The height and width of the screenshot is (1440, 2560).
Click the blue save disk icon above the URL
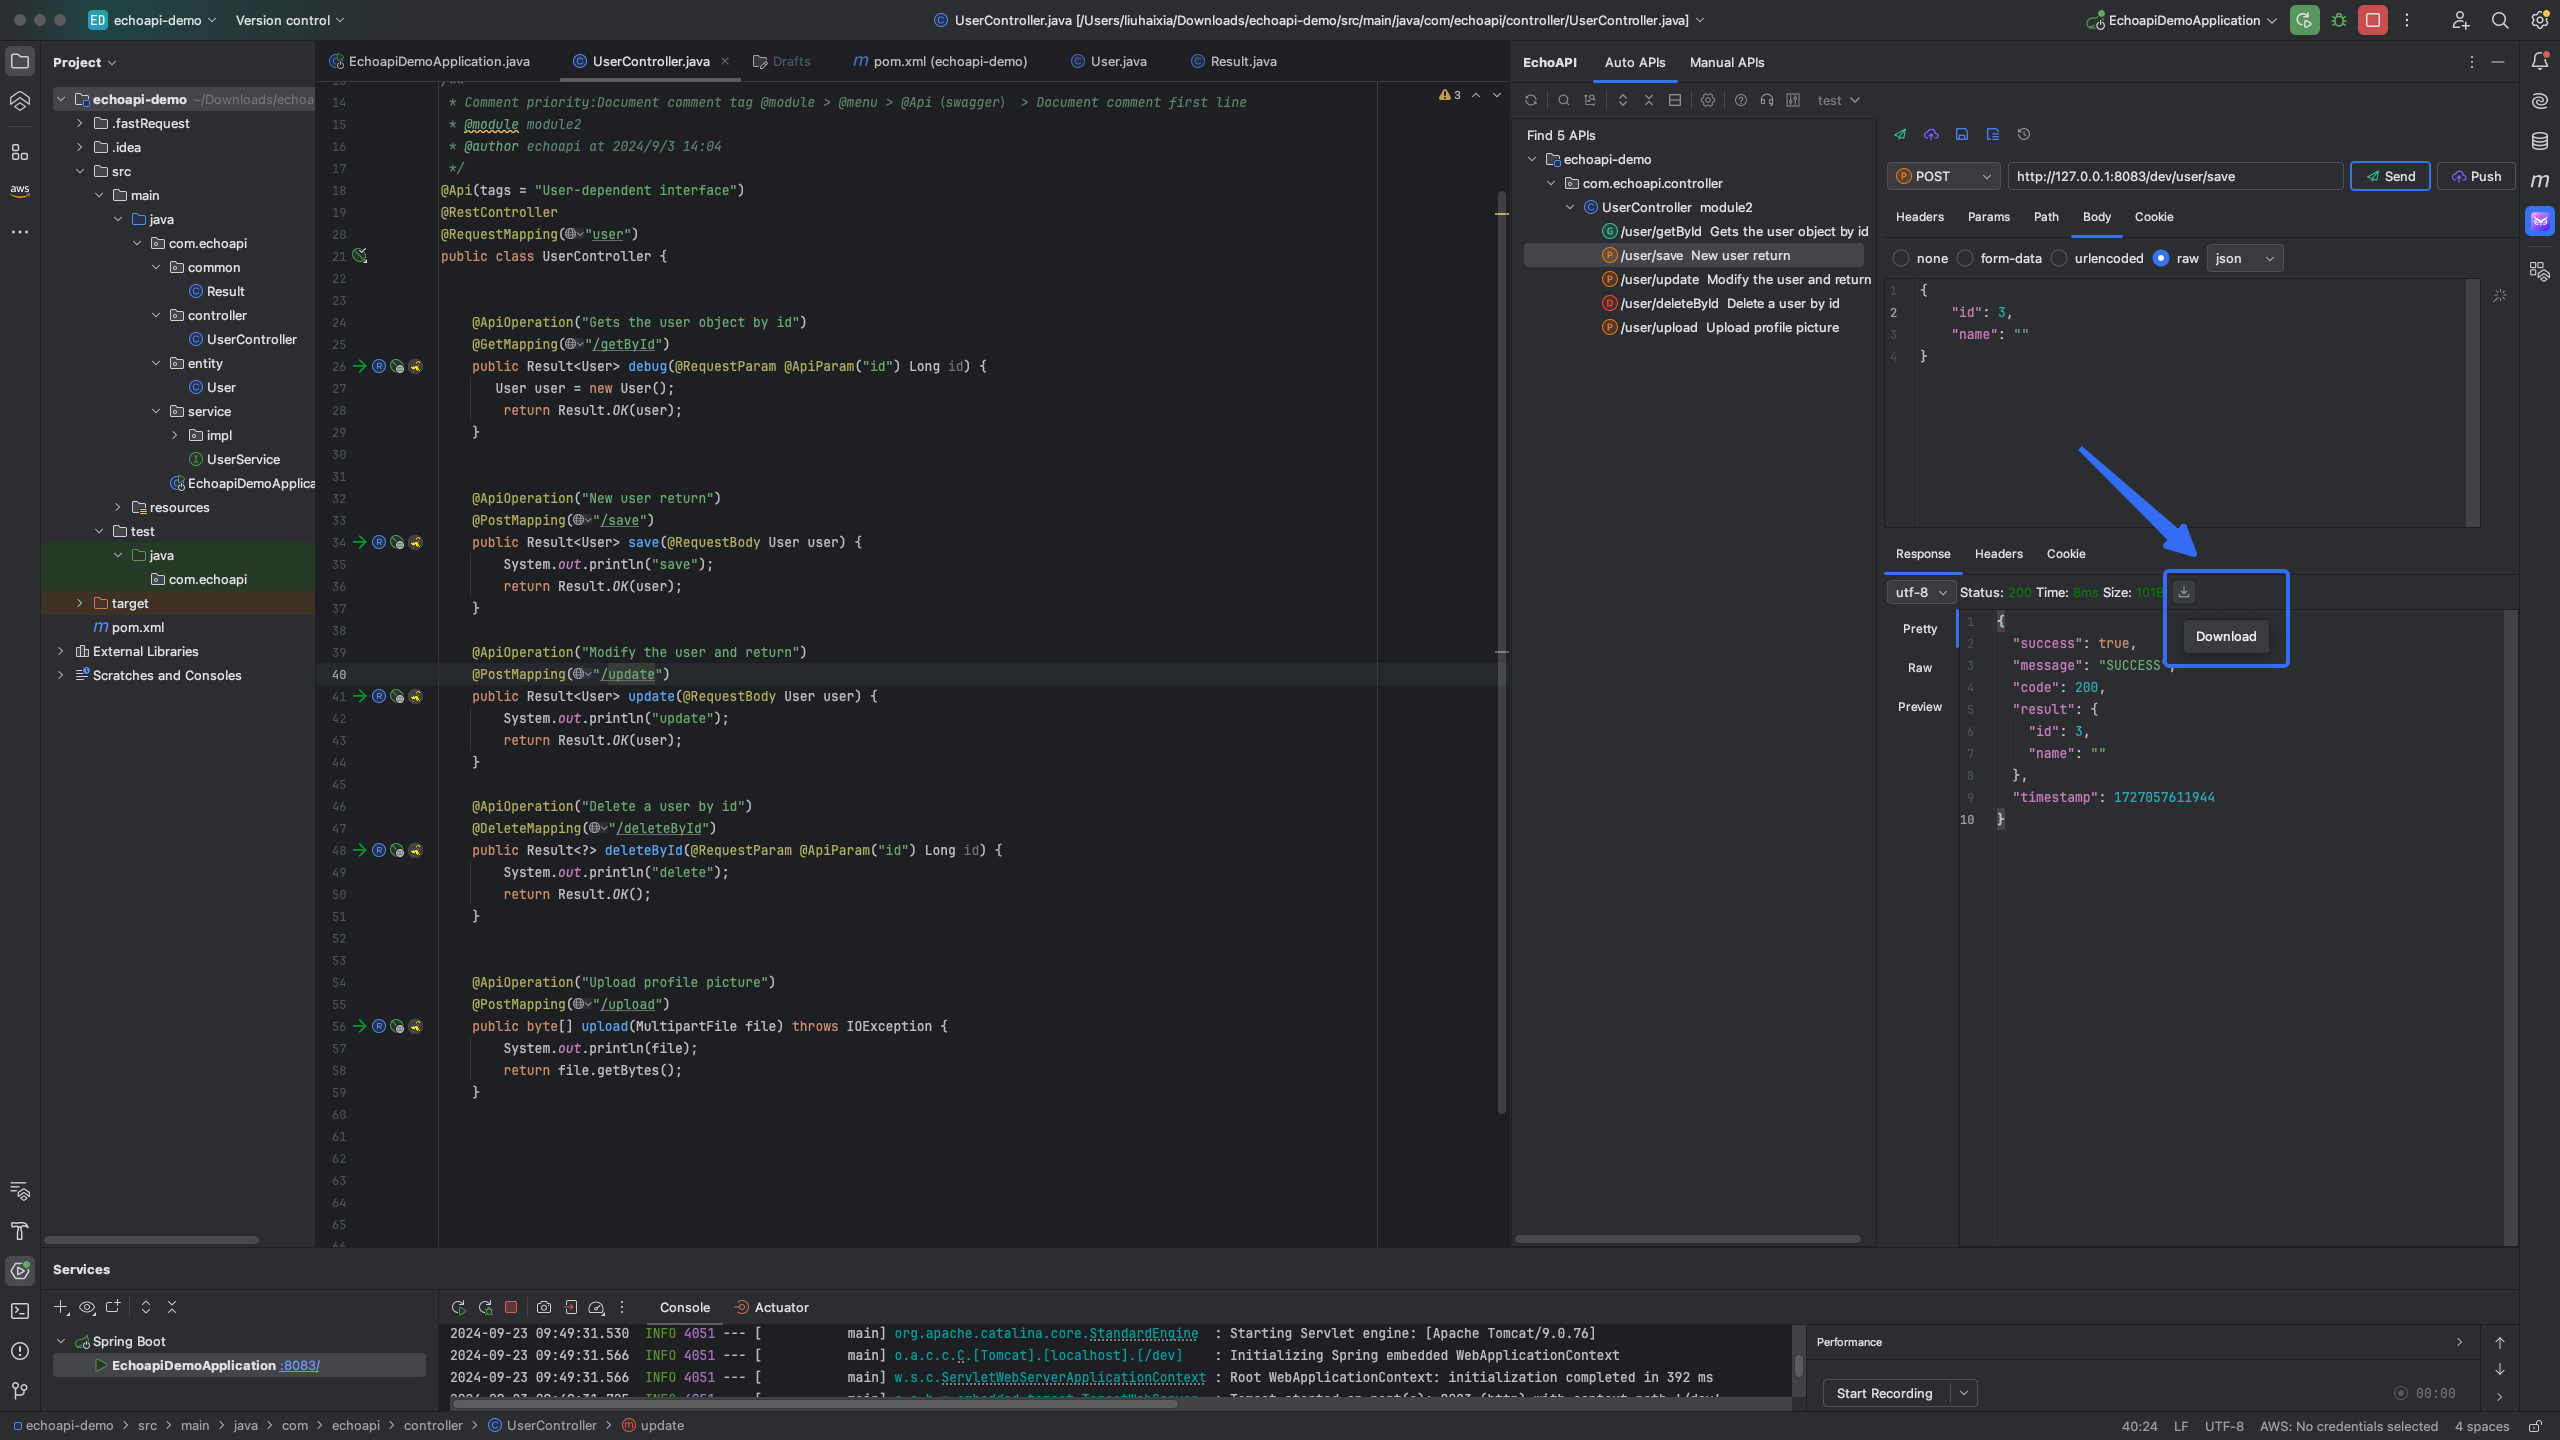click(1962, 134)
